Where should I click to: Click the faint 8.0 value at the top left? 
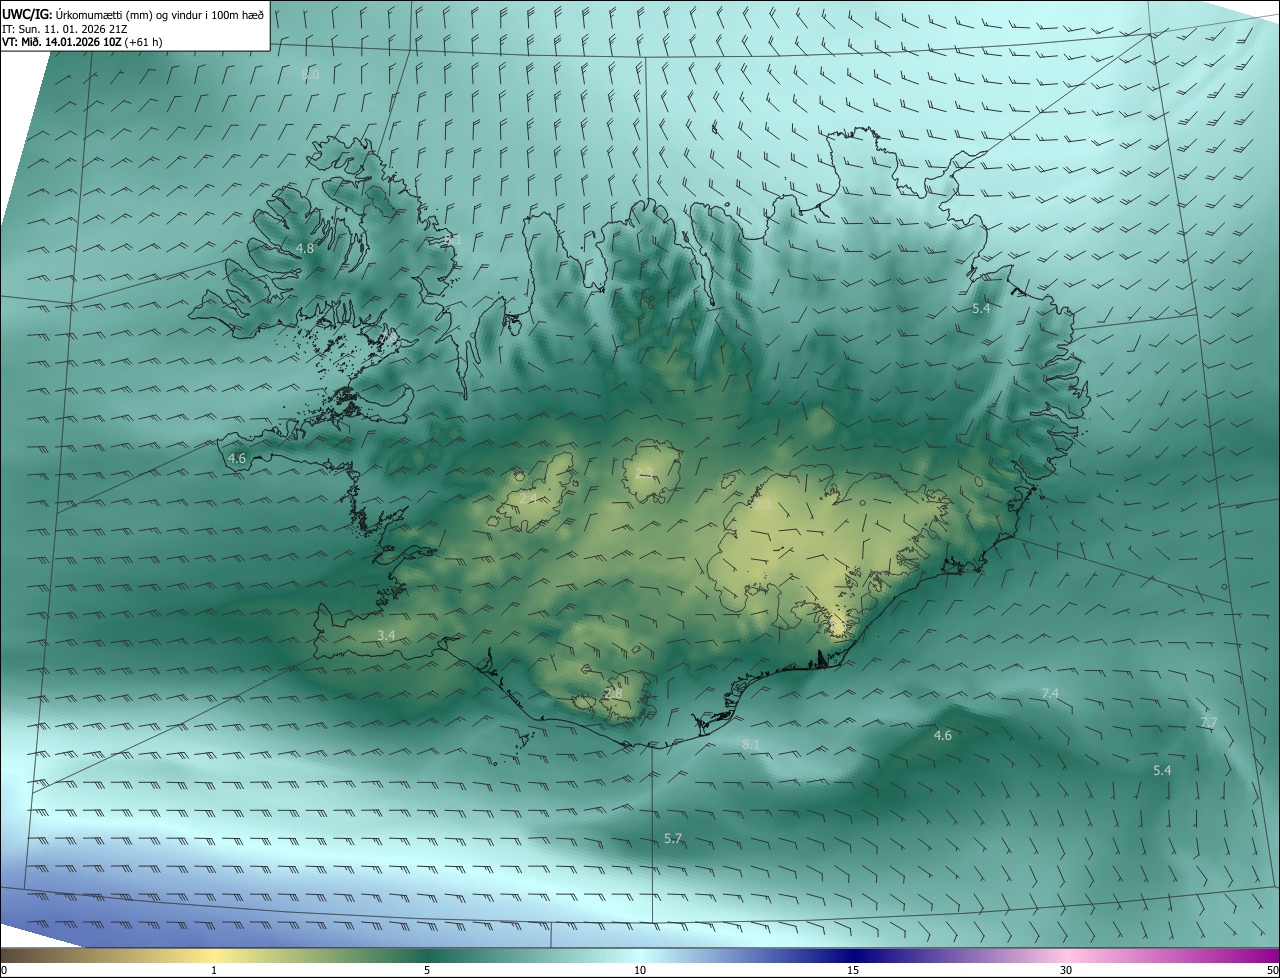click(310, 74)
